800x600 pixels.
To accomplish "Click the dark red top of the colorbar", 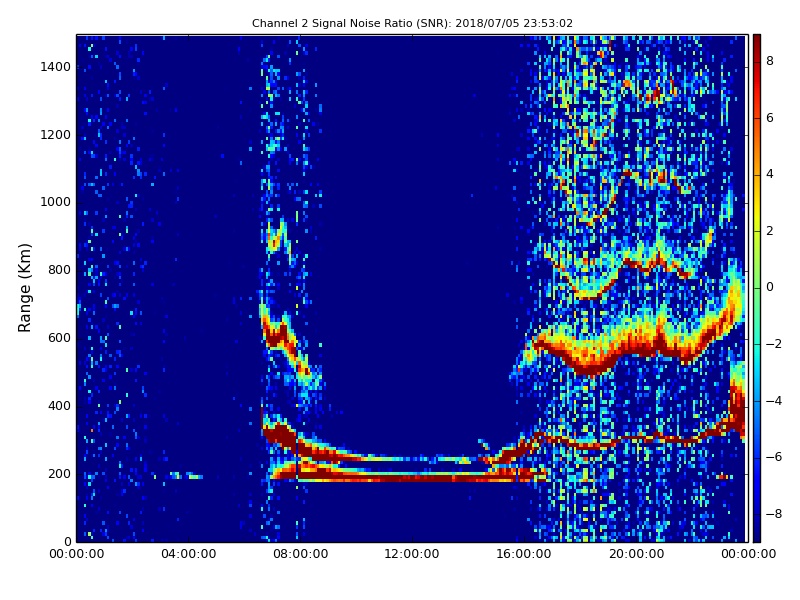I will pyautogui.click(x=757, y=43).
